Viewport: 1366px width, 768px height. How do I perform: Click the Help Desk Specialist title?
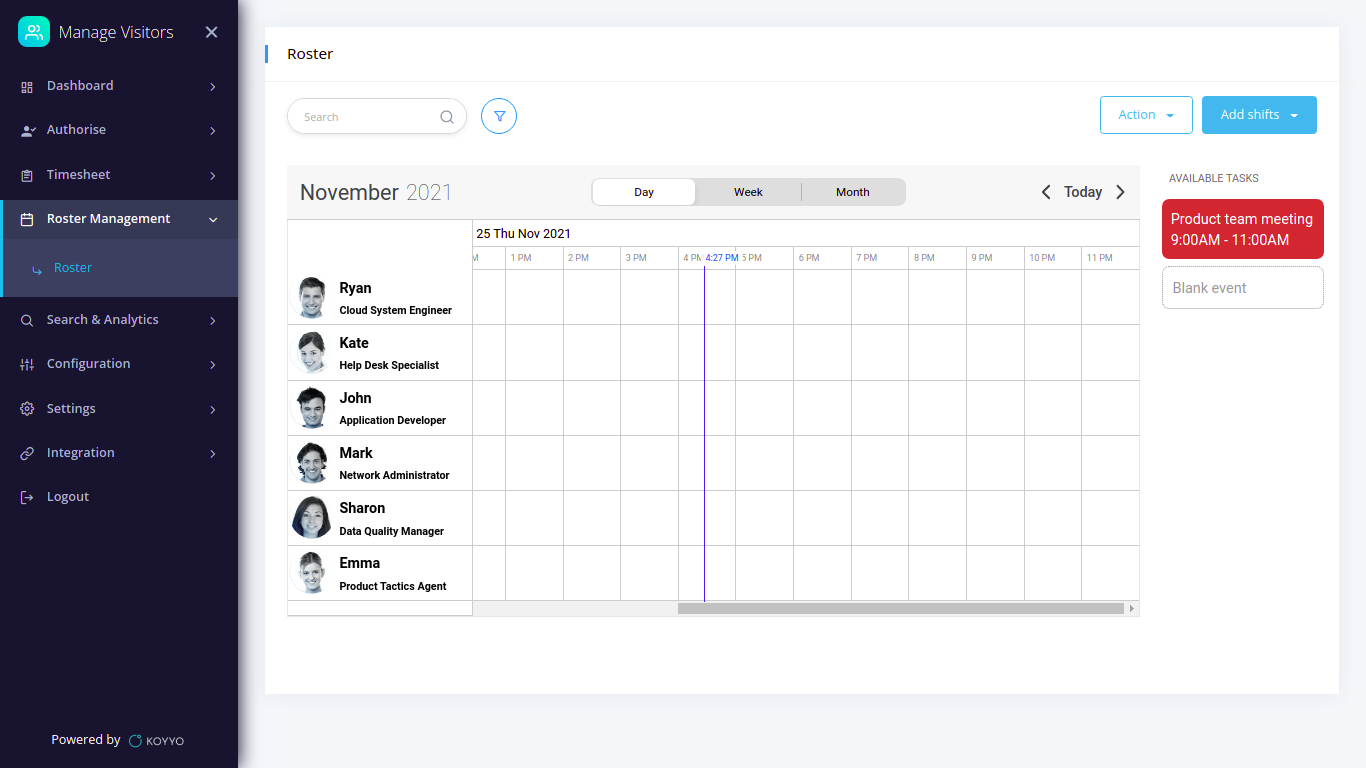click(x=389, y=365)
